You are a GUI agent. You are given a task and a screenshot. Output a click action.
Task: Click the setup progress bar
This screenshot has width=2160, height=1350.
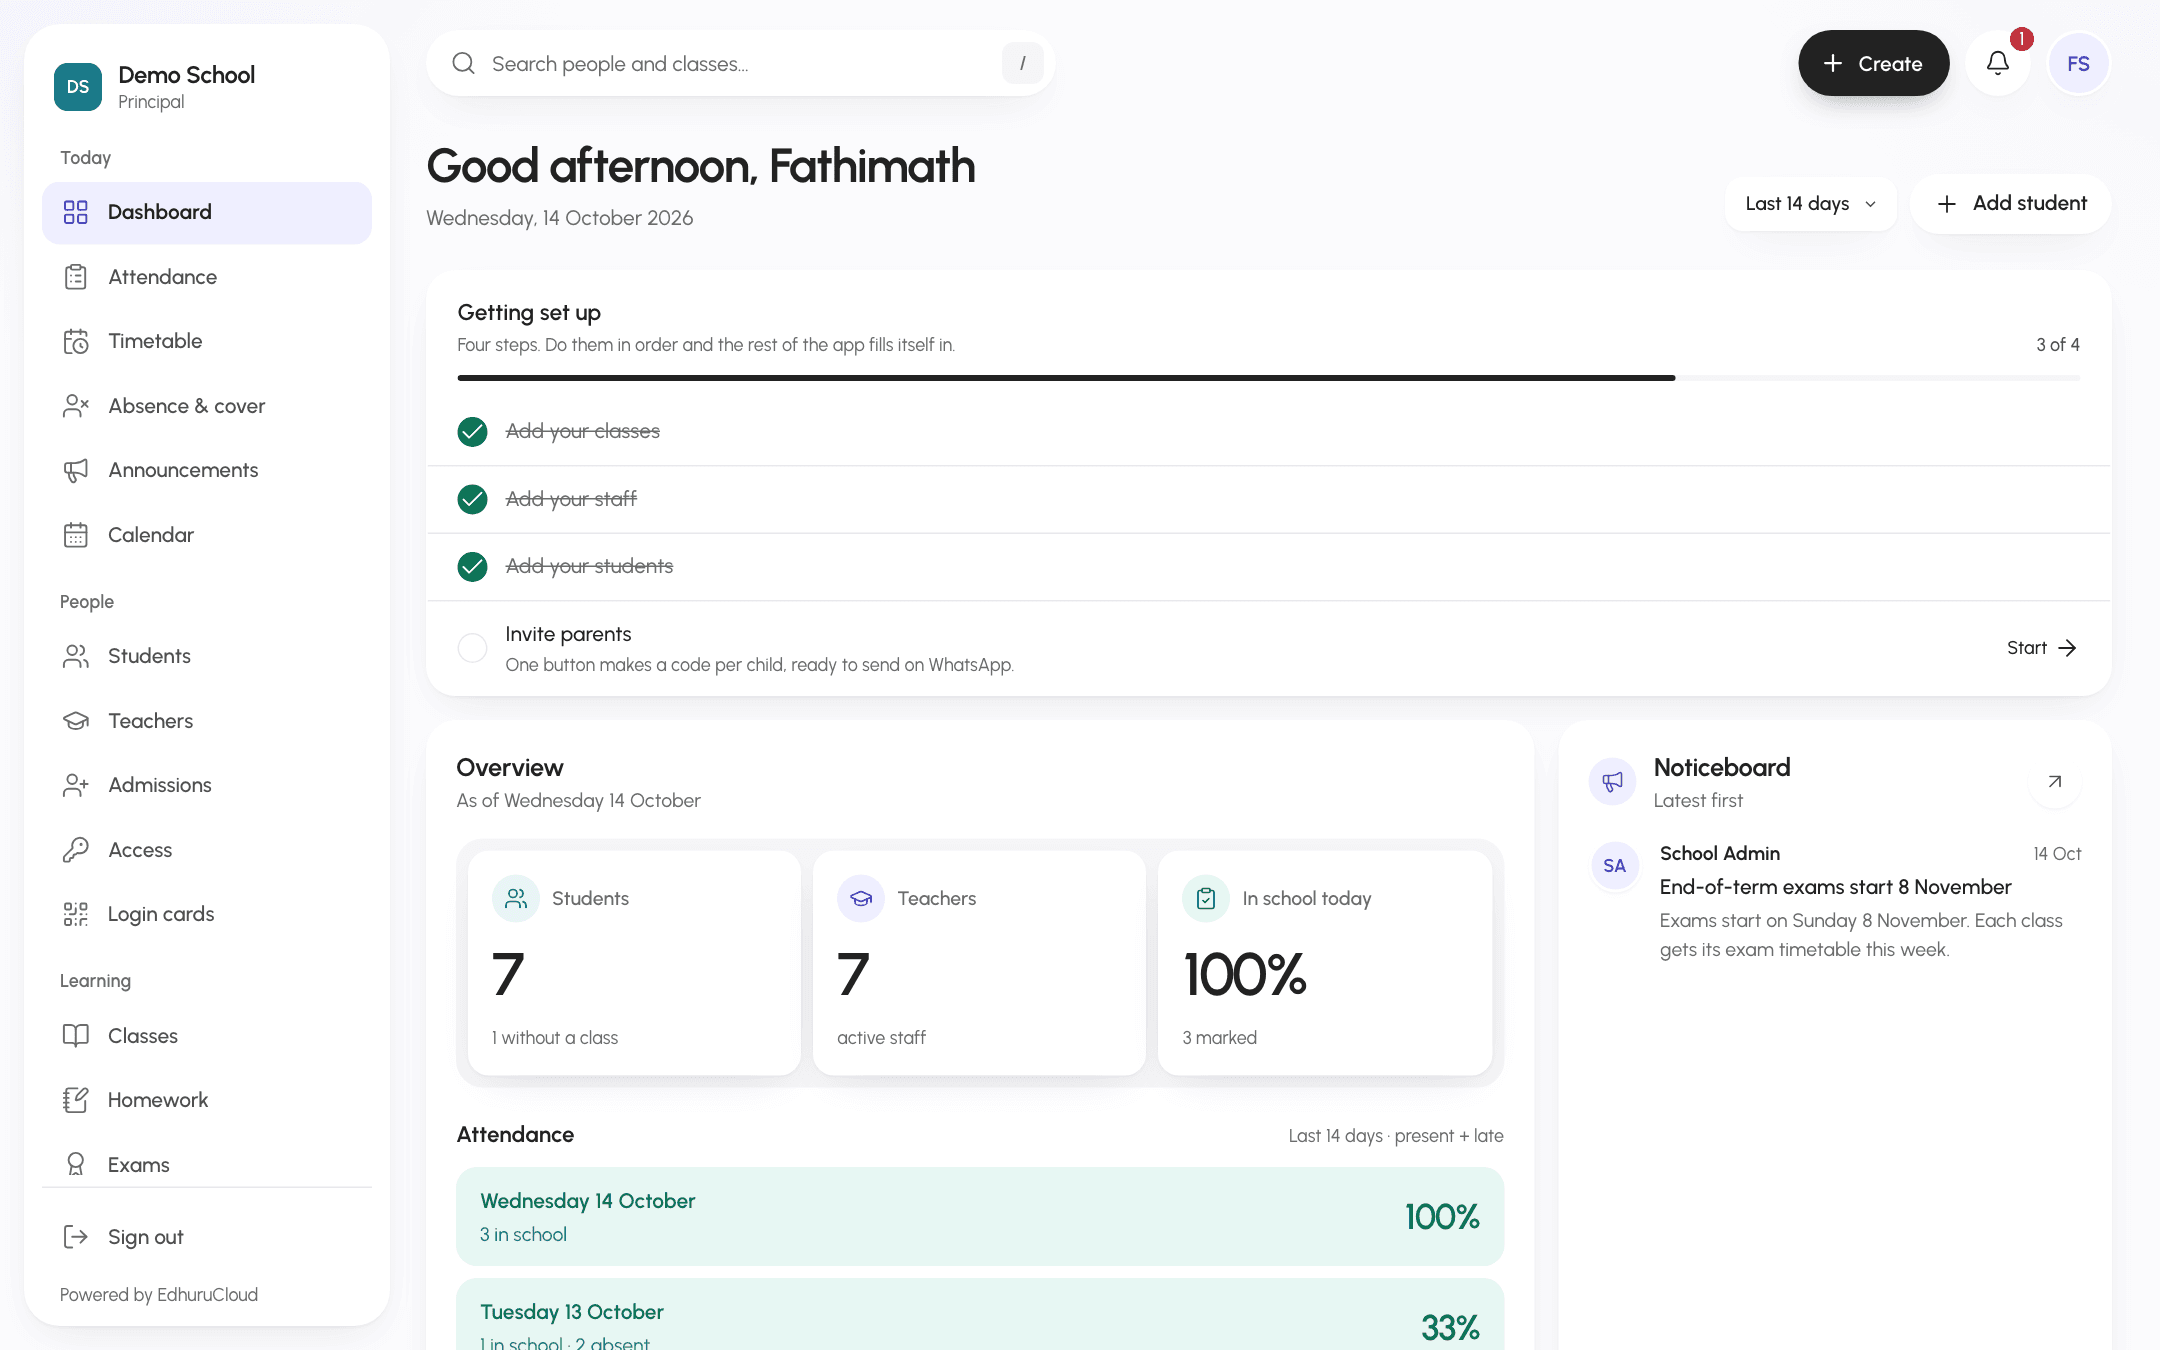pyautogui.click(x=1268, y=378)
